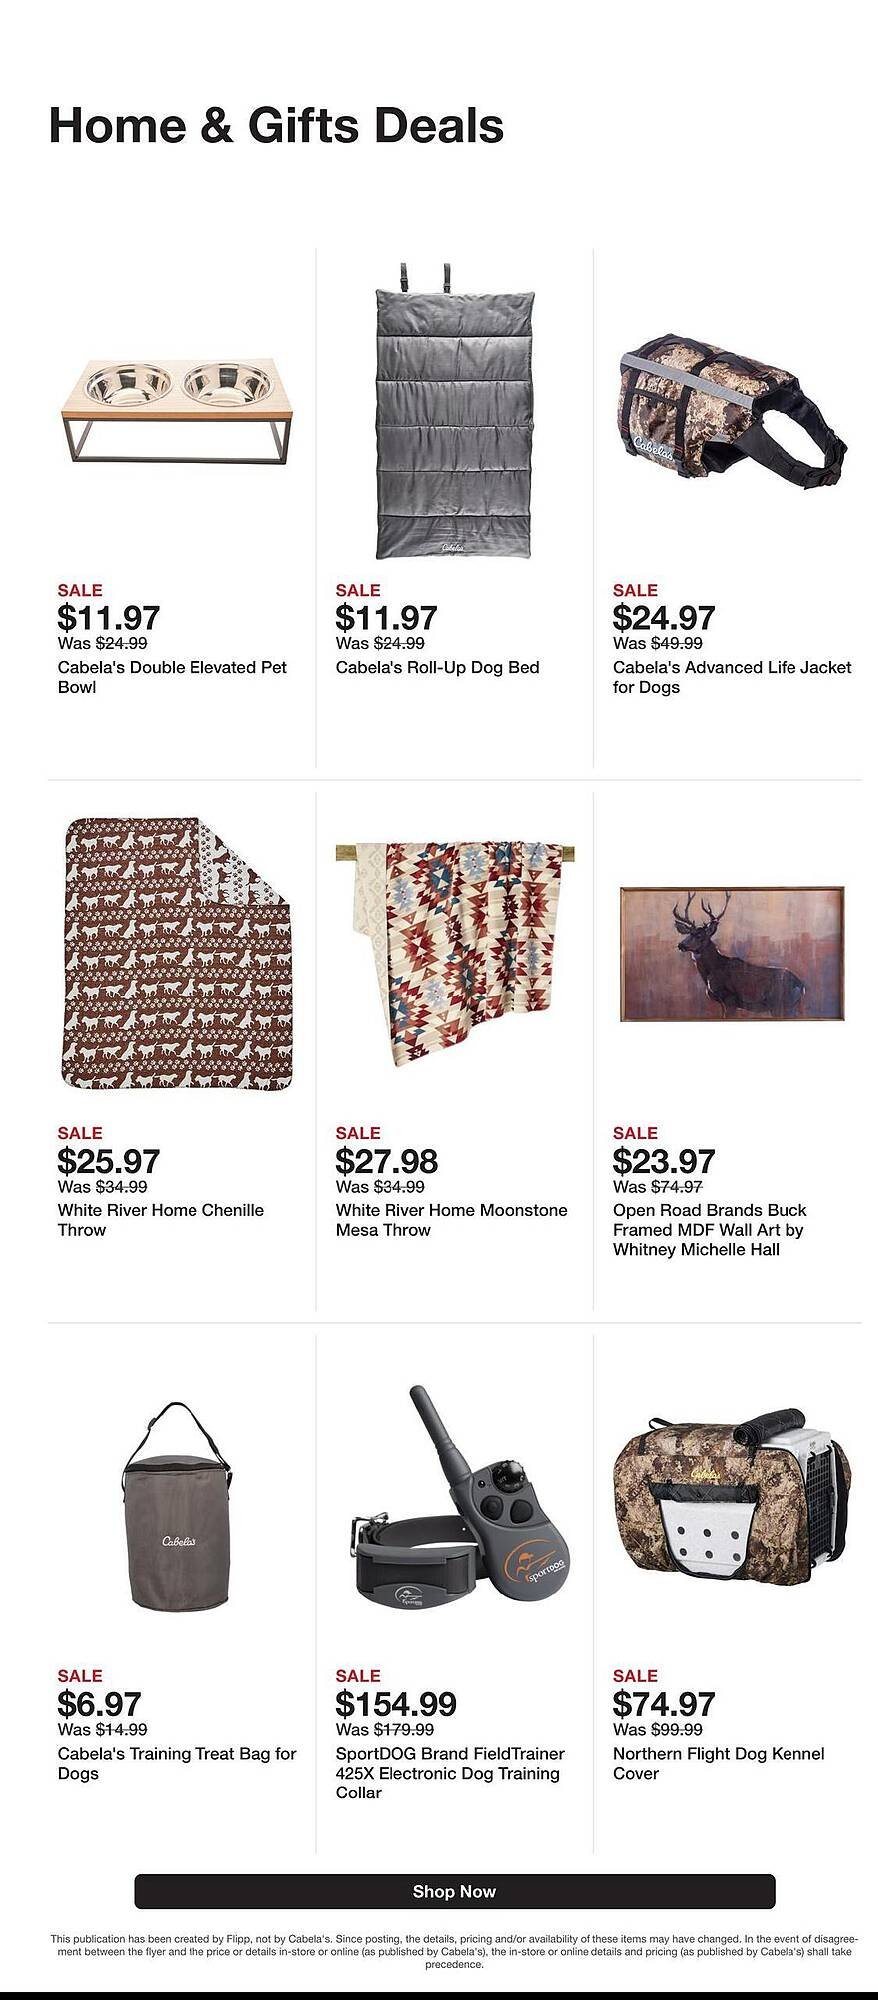
Task: Open the Double Elevated Pet Bowl image
Action: (178, 409)
